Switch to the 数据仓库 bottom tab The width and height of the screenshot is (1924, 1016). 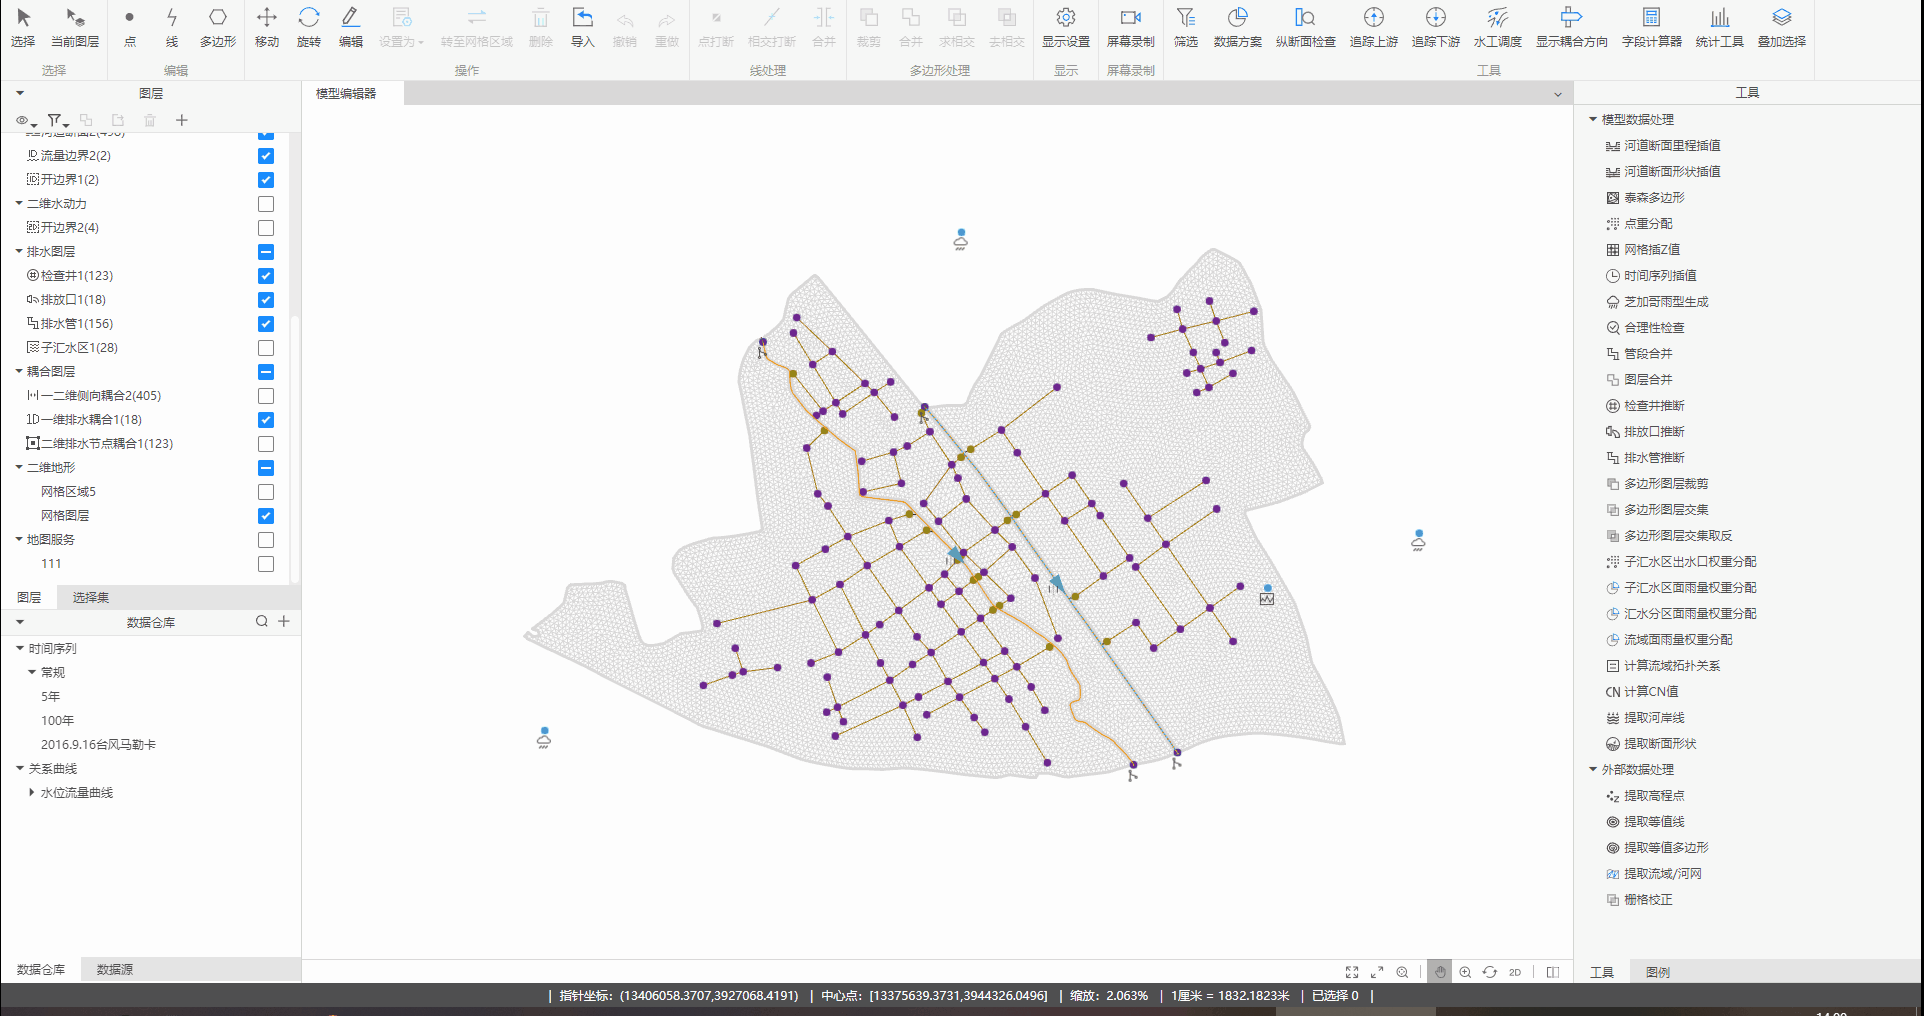click(41, 969)
